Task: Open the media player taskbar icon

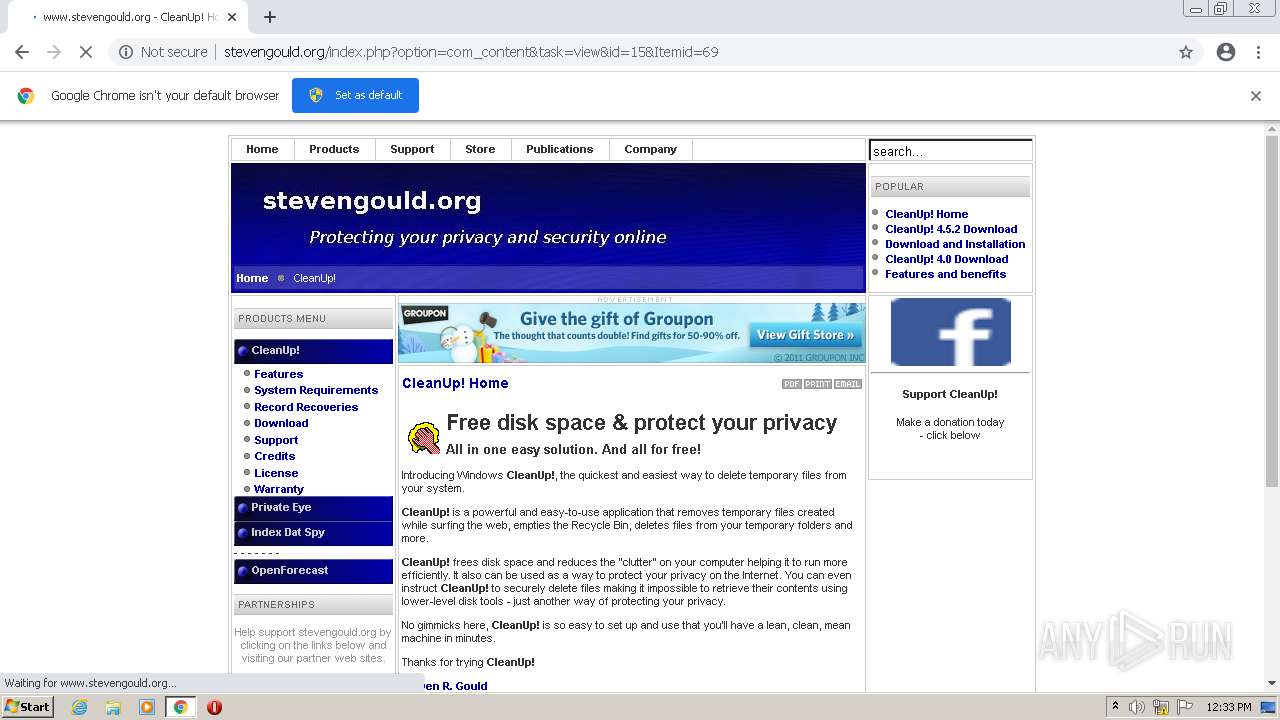Action: coord(147,707)
